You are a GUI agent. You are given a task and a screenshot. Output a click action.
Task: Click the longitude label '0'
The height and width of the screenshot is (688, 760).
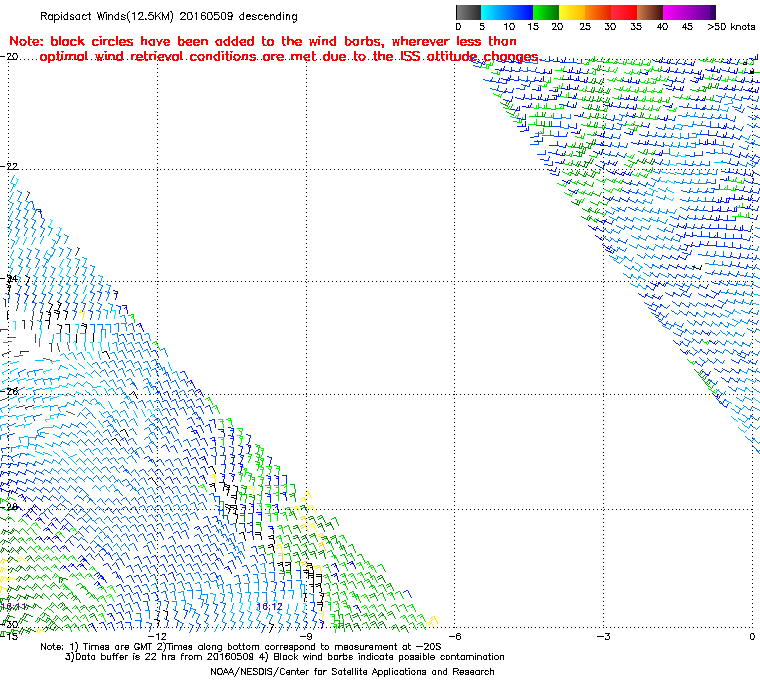point(752,636)
